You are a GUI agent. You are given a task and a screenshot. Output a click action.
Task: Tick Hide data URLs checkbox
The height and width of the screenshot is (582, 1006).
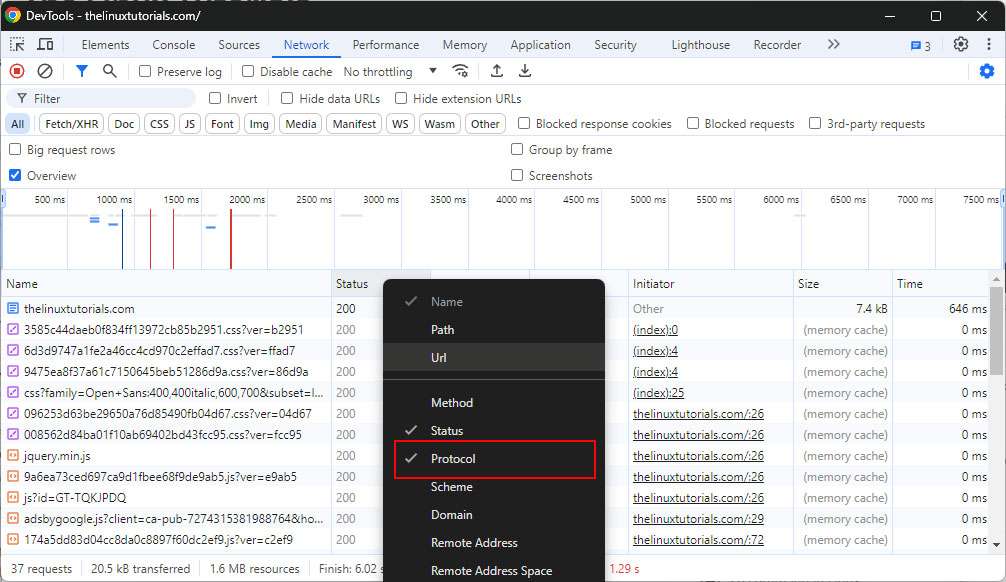coord(287,98)
